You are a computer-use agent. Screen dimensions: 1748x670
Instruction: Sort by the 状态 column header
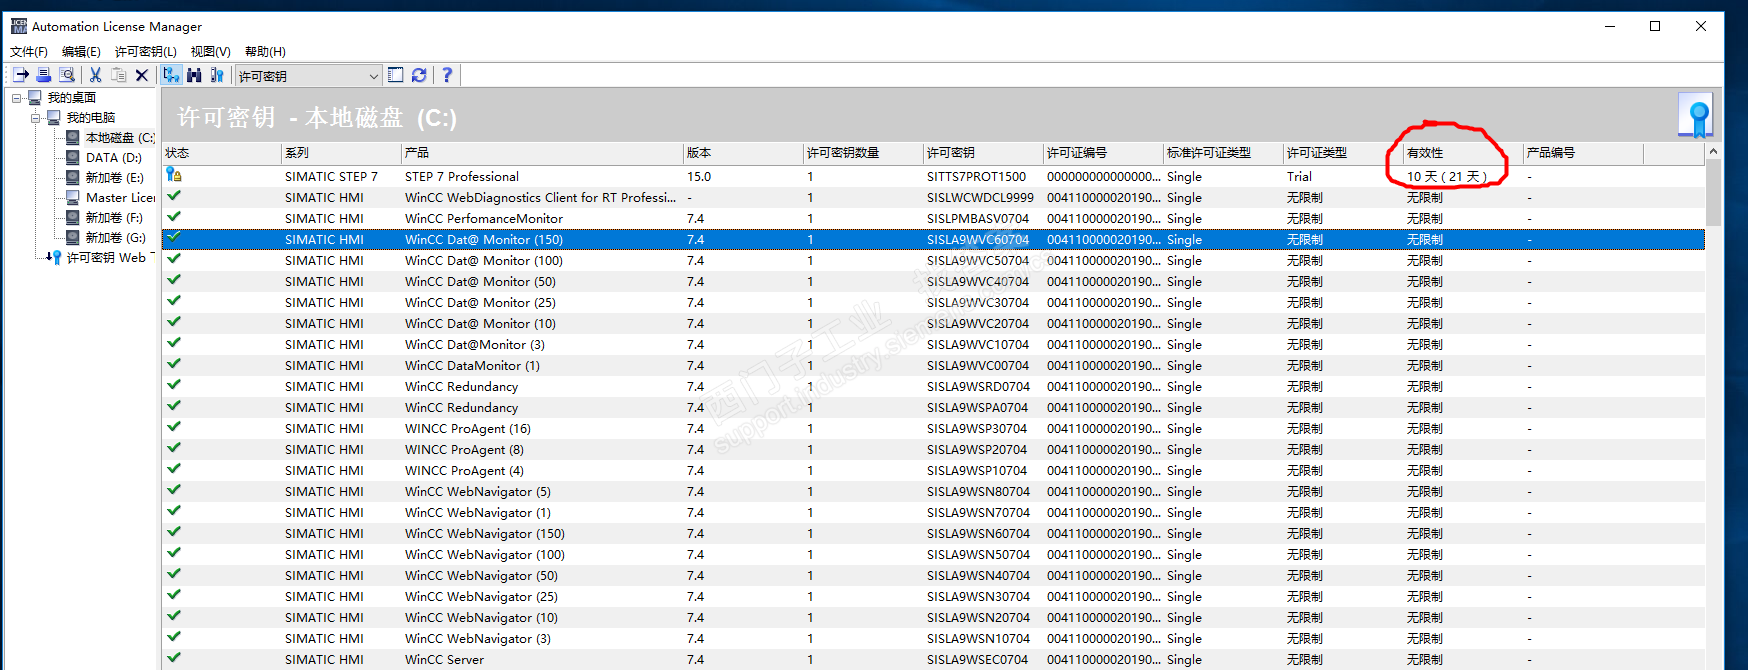[x=221, y=153]
